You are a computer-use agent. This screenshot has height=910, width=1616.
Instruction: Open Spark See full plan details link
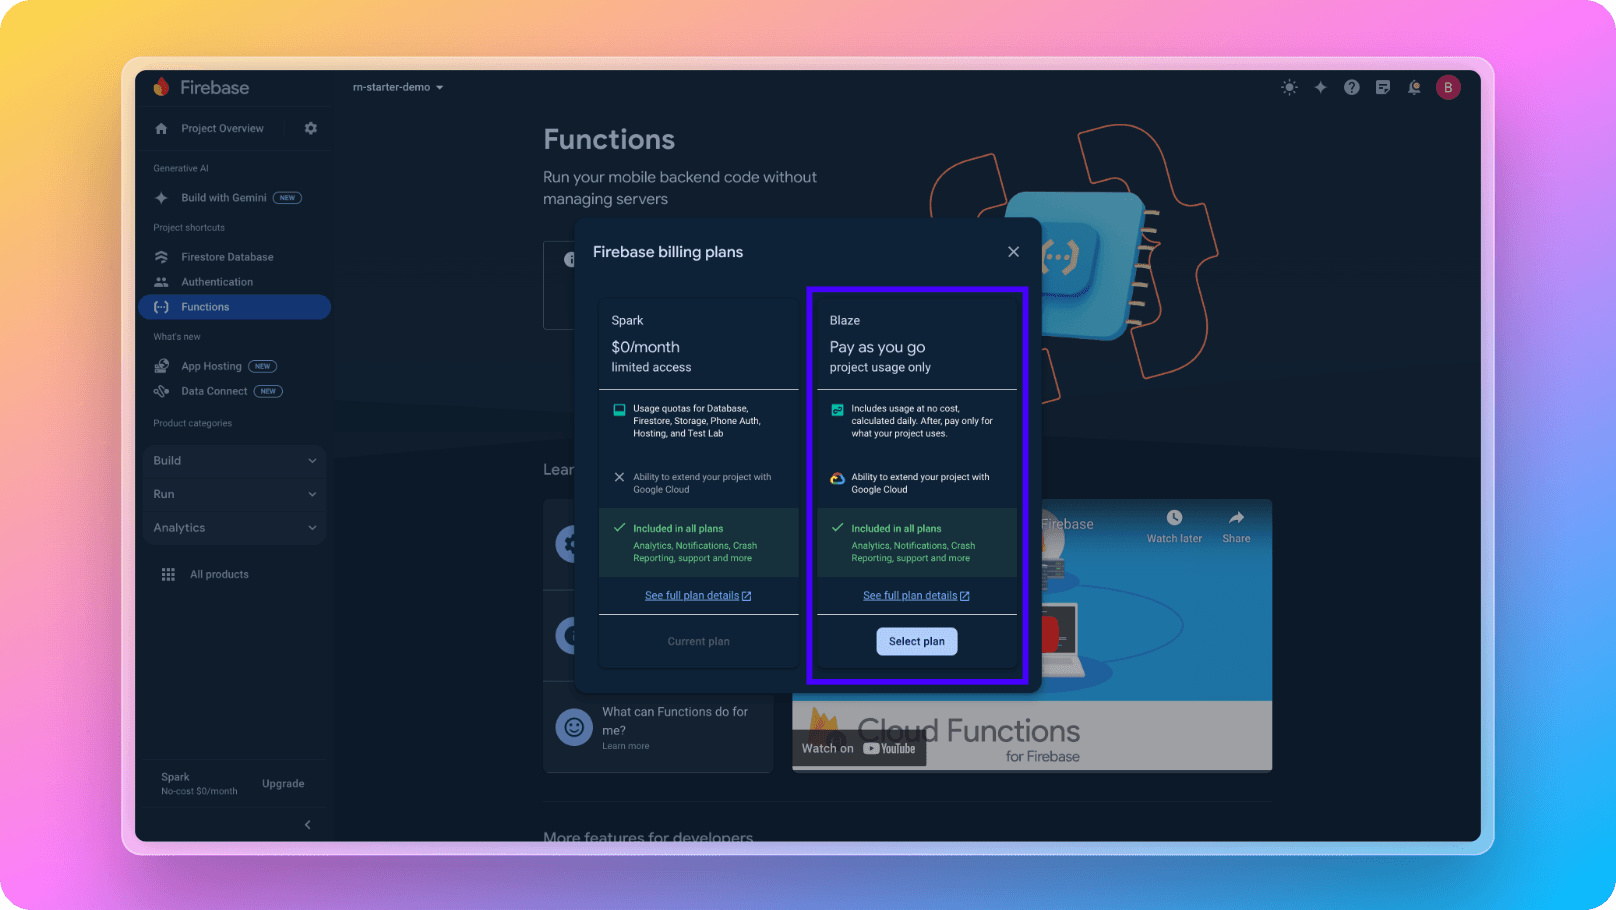pyautogui.click(x=698, y=596)
